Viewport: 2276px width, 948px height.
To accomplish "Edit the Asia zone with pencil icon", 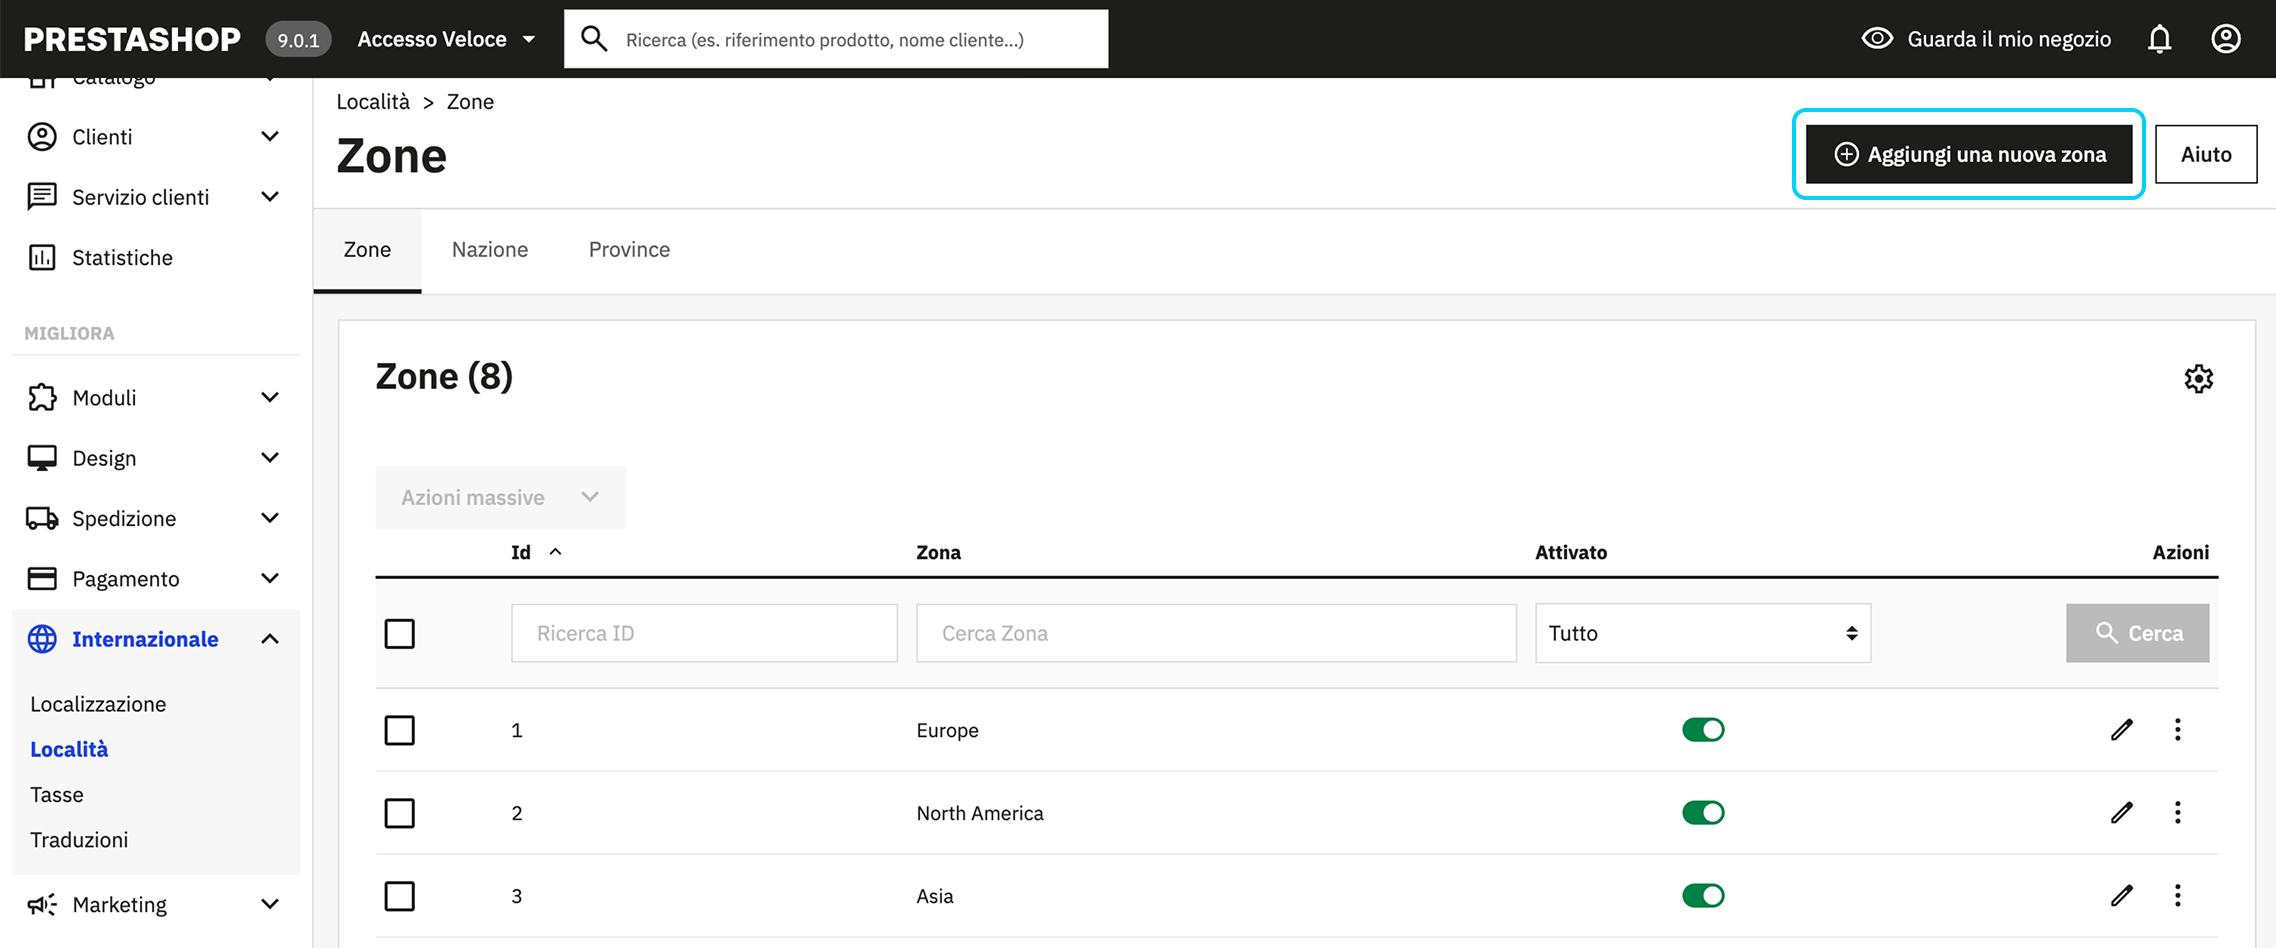I will click(x=2122, y=896).
